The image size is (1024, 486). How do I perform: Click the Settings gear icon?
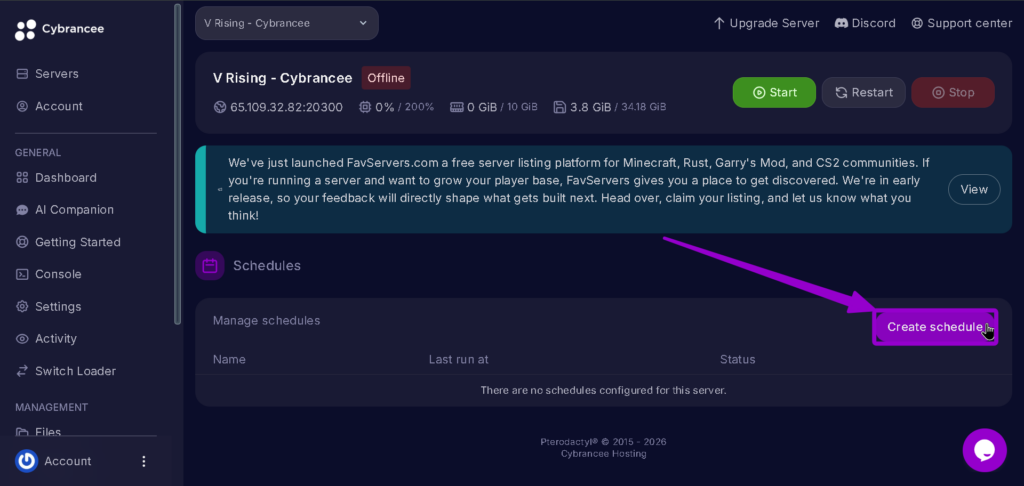point(22,306)
